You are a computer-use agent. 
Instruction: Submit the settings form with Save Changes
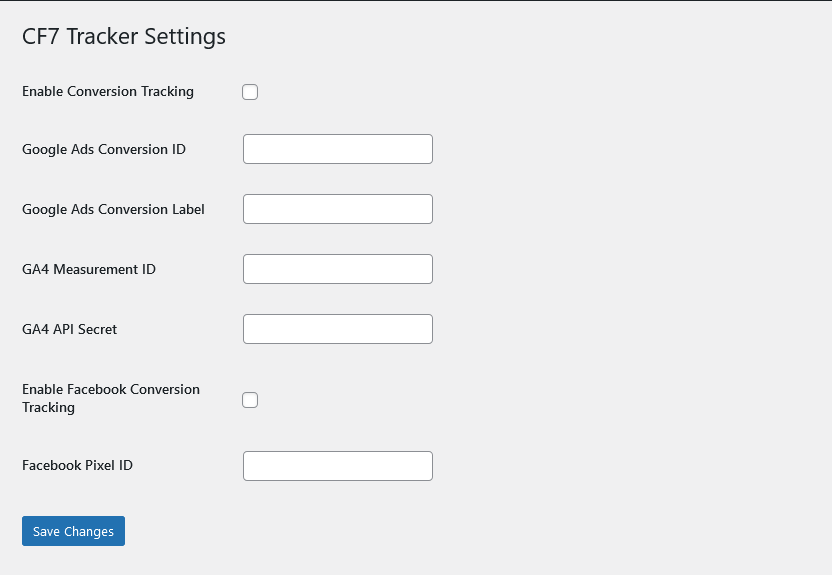click(x=73, y=531)
